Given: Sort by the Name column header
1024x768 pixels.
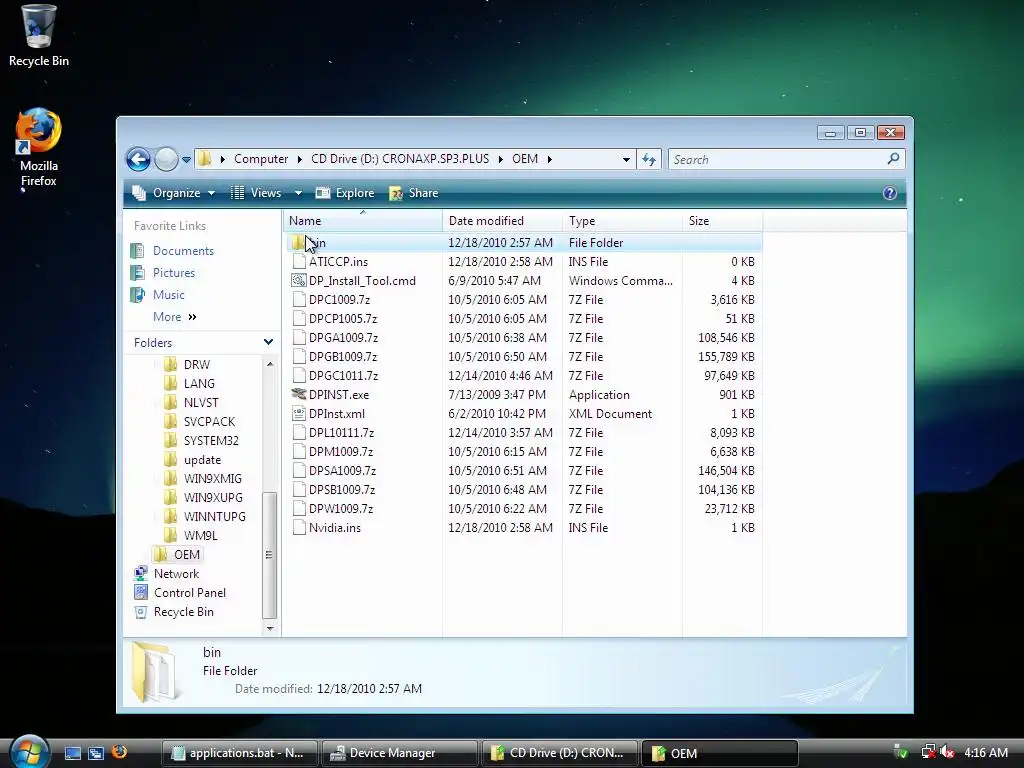Looking at the screenshot, I should click(363, 221).
